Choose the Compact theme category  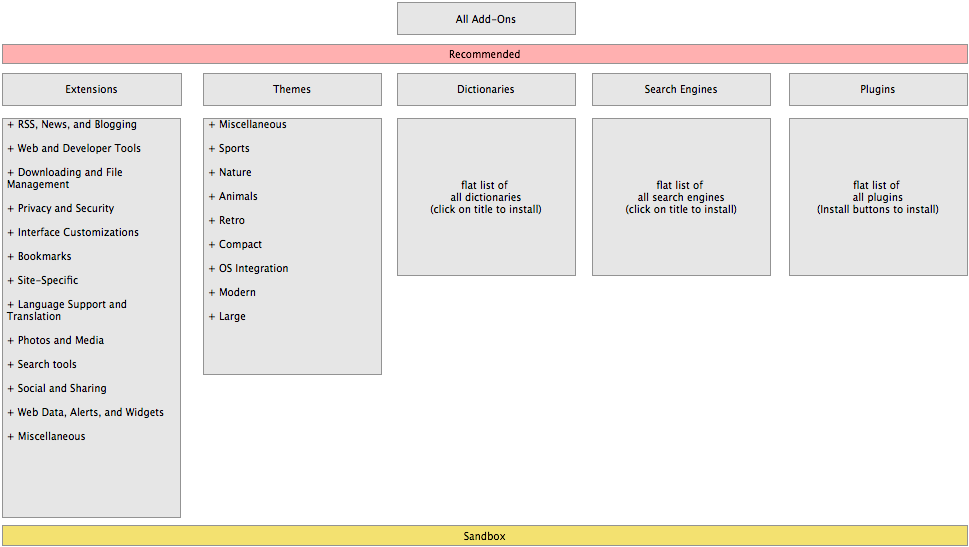tap(240, 245)
